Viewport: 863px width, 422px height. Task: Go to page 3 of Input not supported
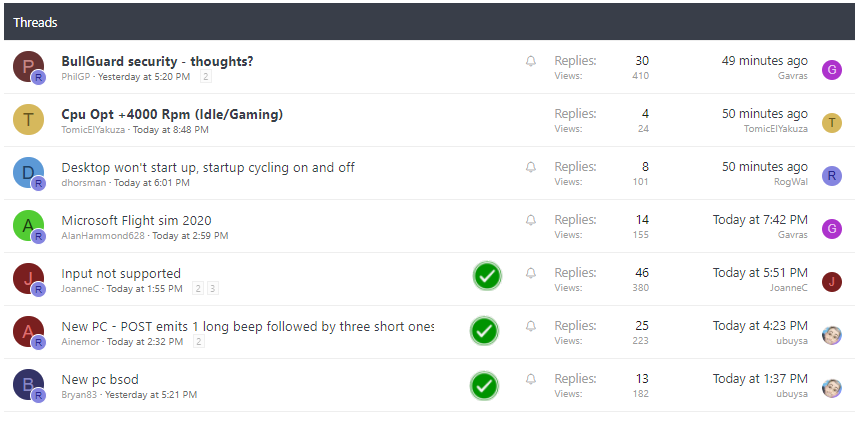coord(213,288)
